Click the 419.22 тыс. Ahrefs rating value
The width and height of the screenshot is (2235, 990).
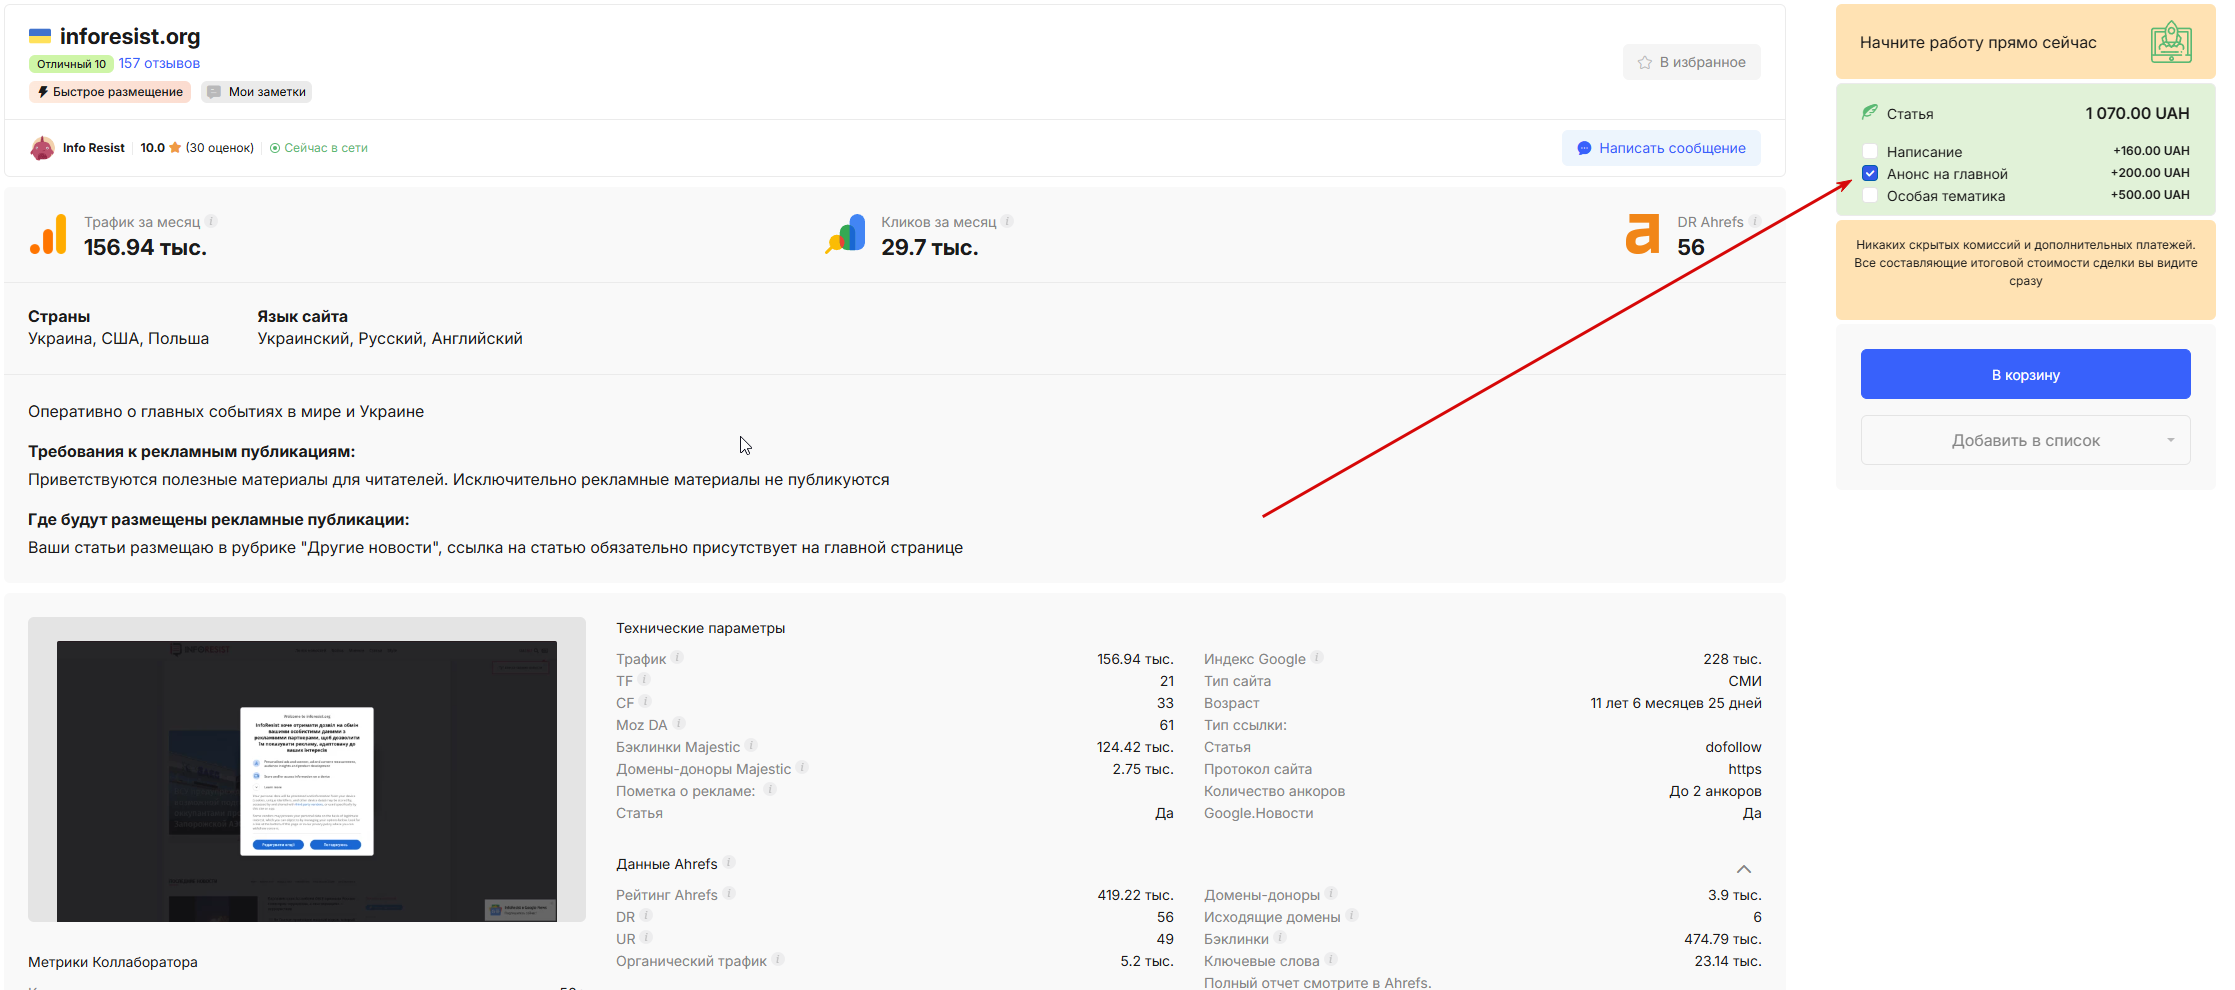point(1135,895)
